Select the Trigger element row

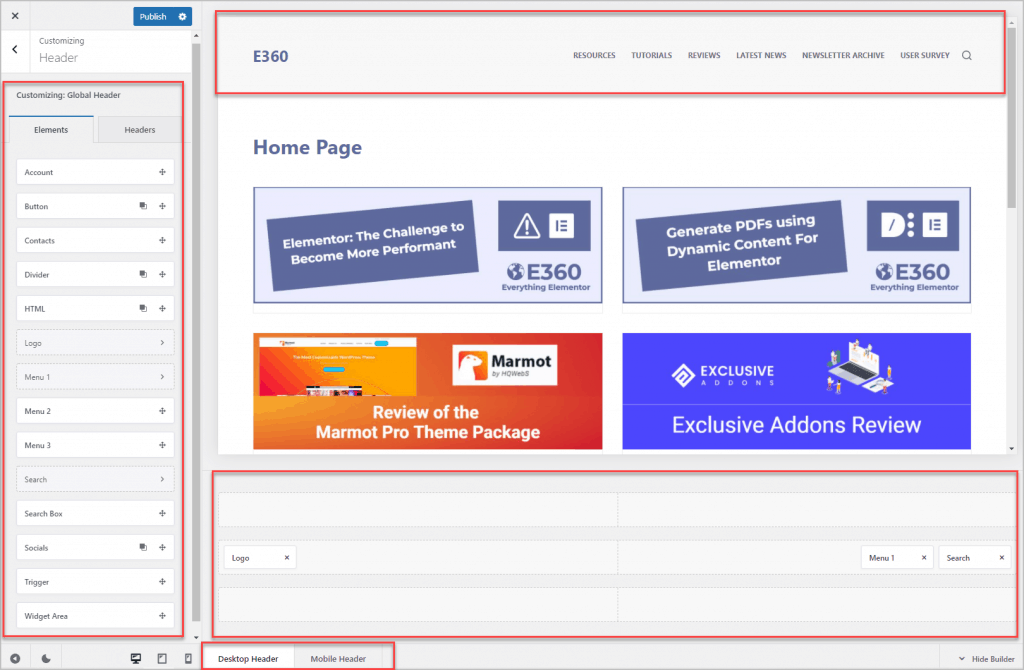click(x=95, y=581)
